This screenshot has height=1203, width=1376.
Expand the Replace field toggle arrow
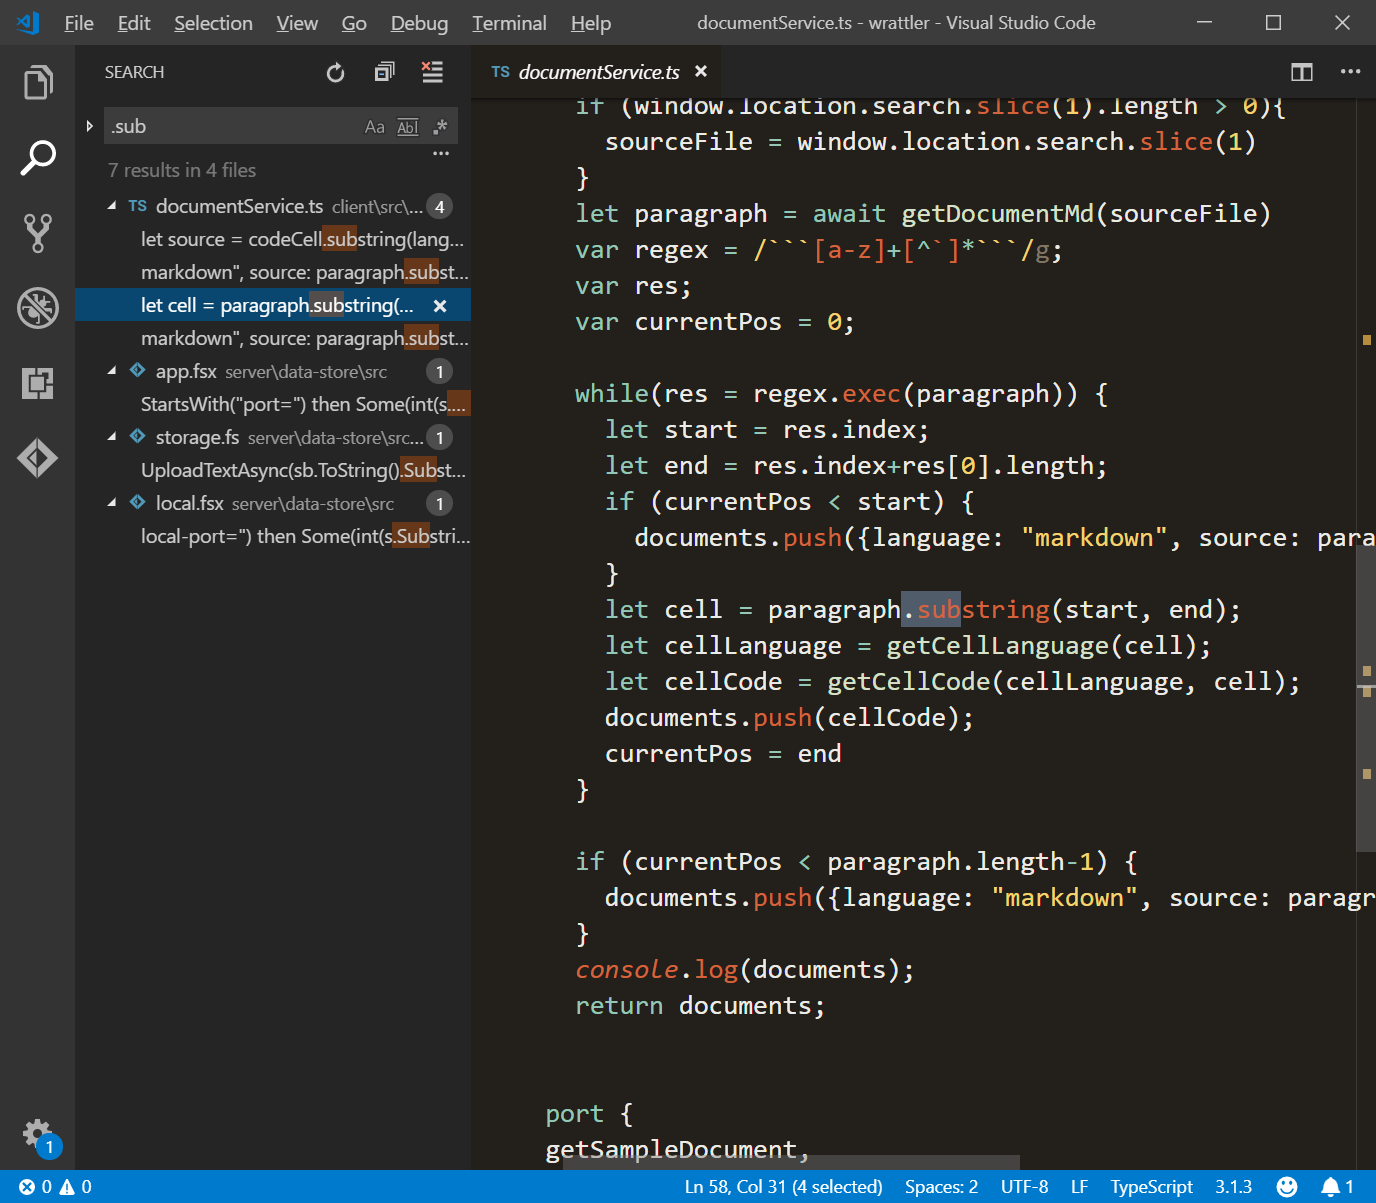click(x=89, y=126)
